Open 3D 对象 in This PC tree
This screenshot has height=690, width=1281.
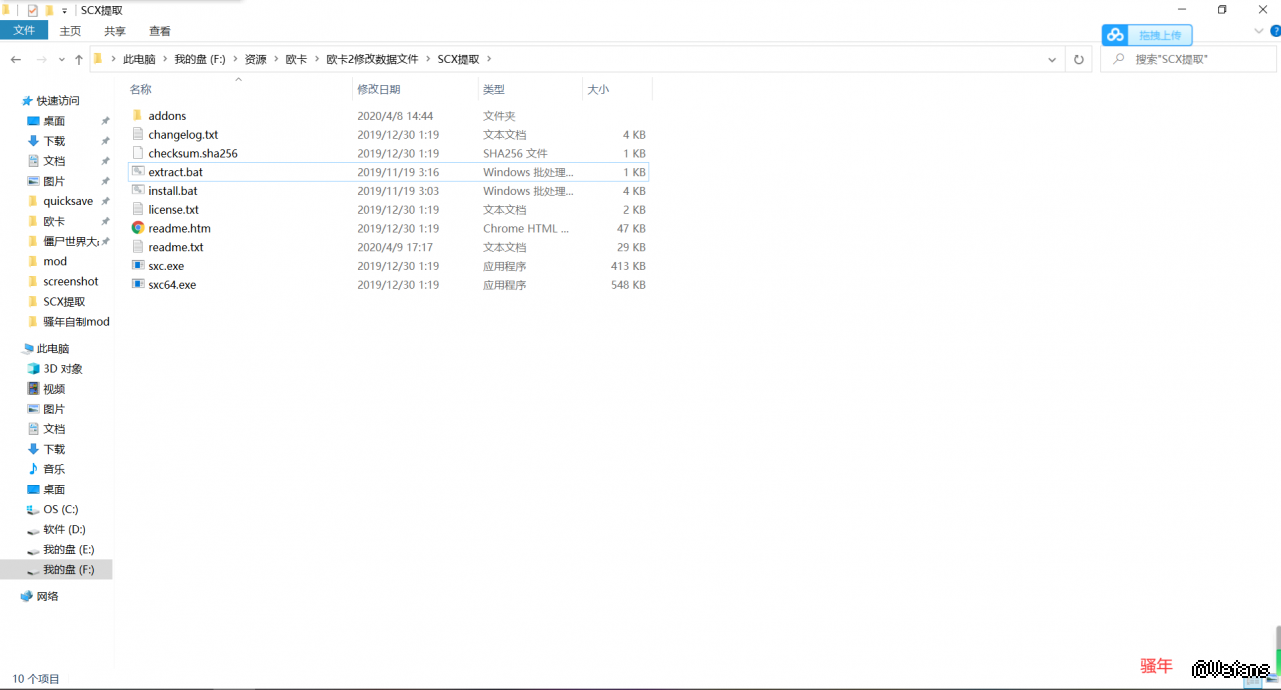click(62, 369)
